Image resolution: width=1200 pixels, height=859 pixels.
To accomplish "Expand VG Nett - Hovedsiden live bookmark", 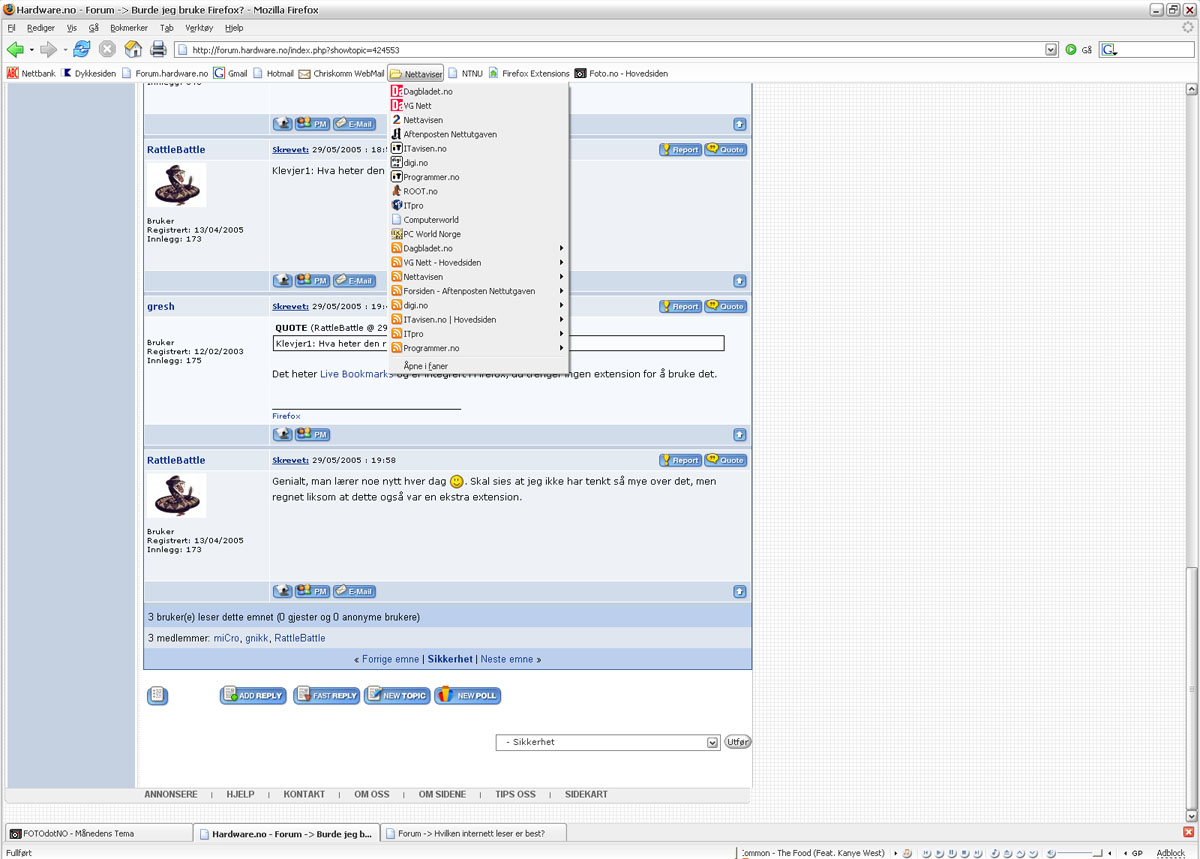I will tap(478, 262).
